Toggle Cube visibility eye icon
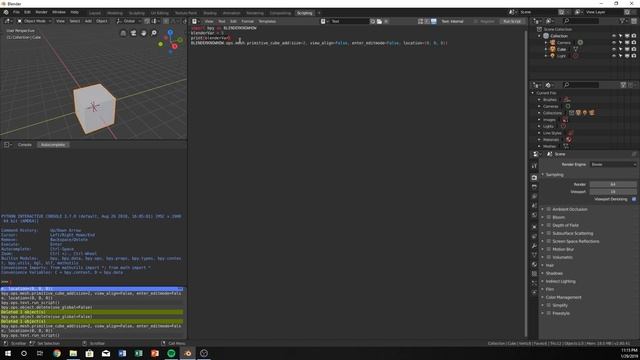 coord(614,49)
